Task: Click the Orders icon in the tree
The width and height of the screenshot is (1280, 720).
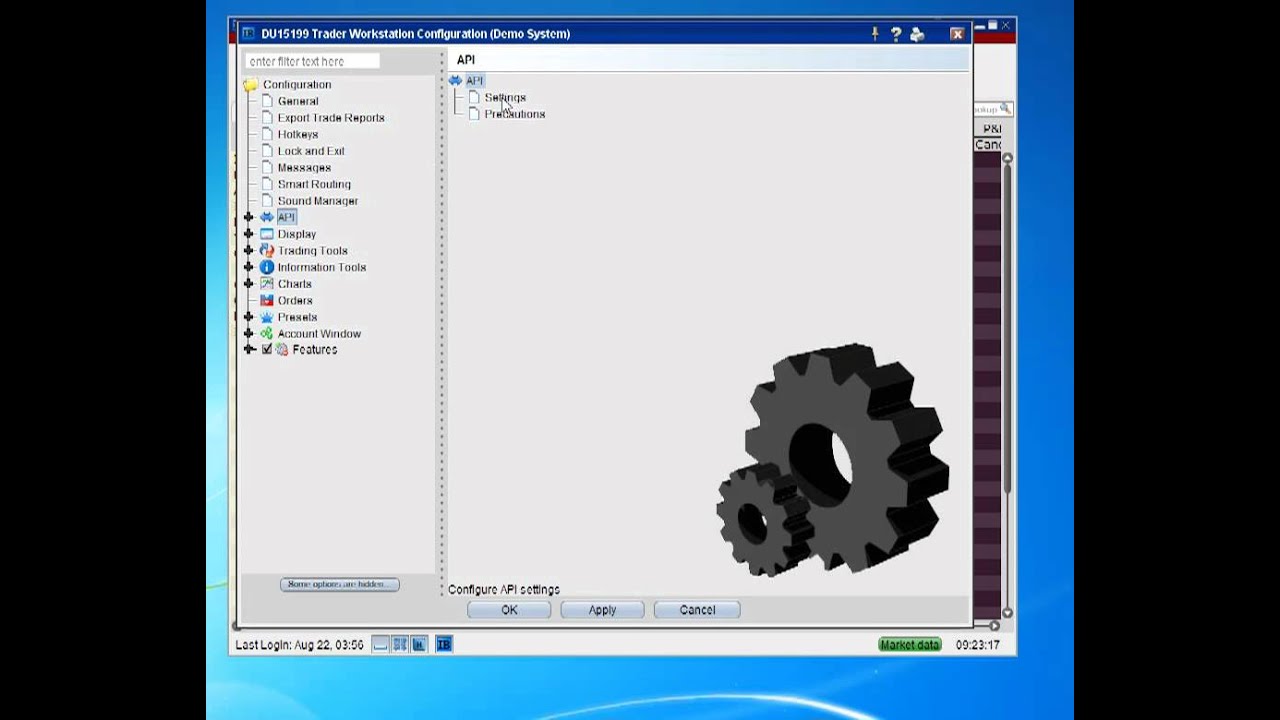Action: 267,300
